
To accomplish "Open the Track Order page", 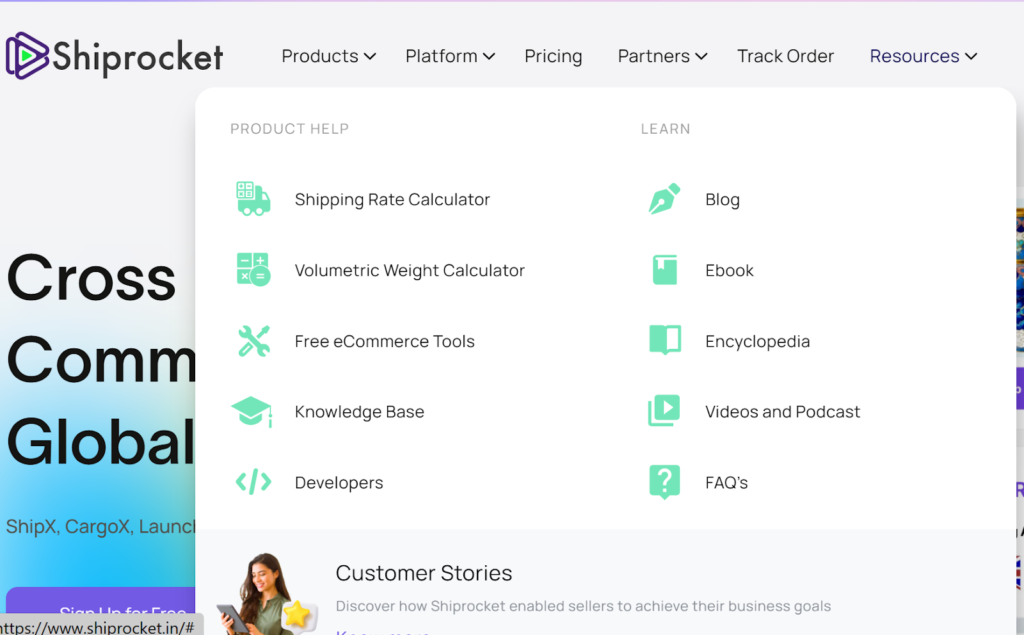I will point(785,56).
